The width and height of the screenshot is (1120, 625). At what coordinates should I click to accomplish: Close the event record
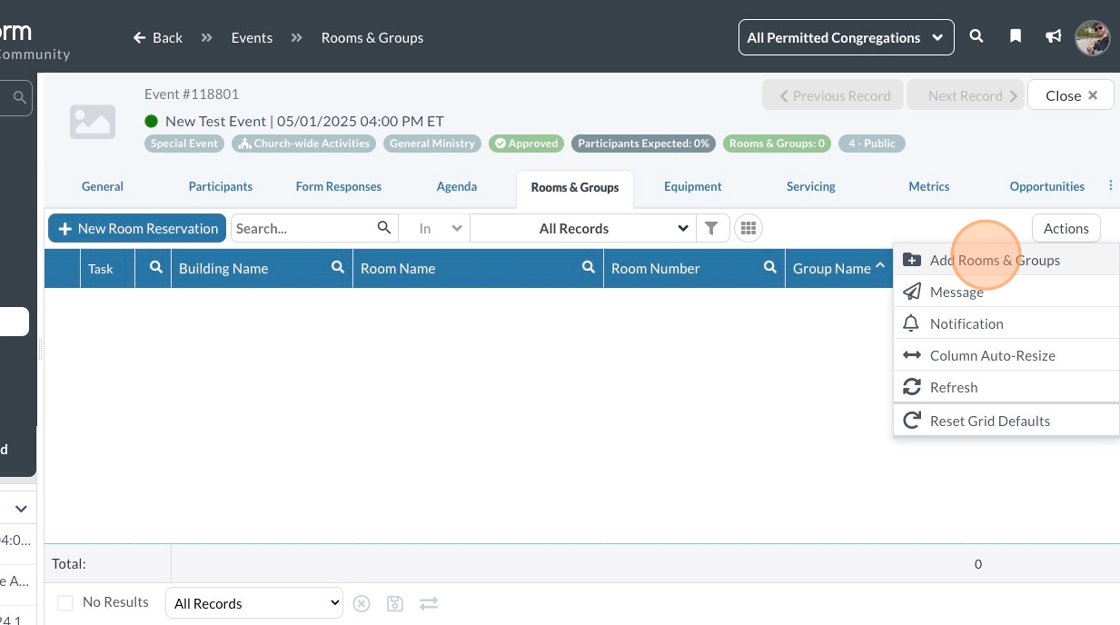pyautogui.click(x=1070, y=95)
